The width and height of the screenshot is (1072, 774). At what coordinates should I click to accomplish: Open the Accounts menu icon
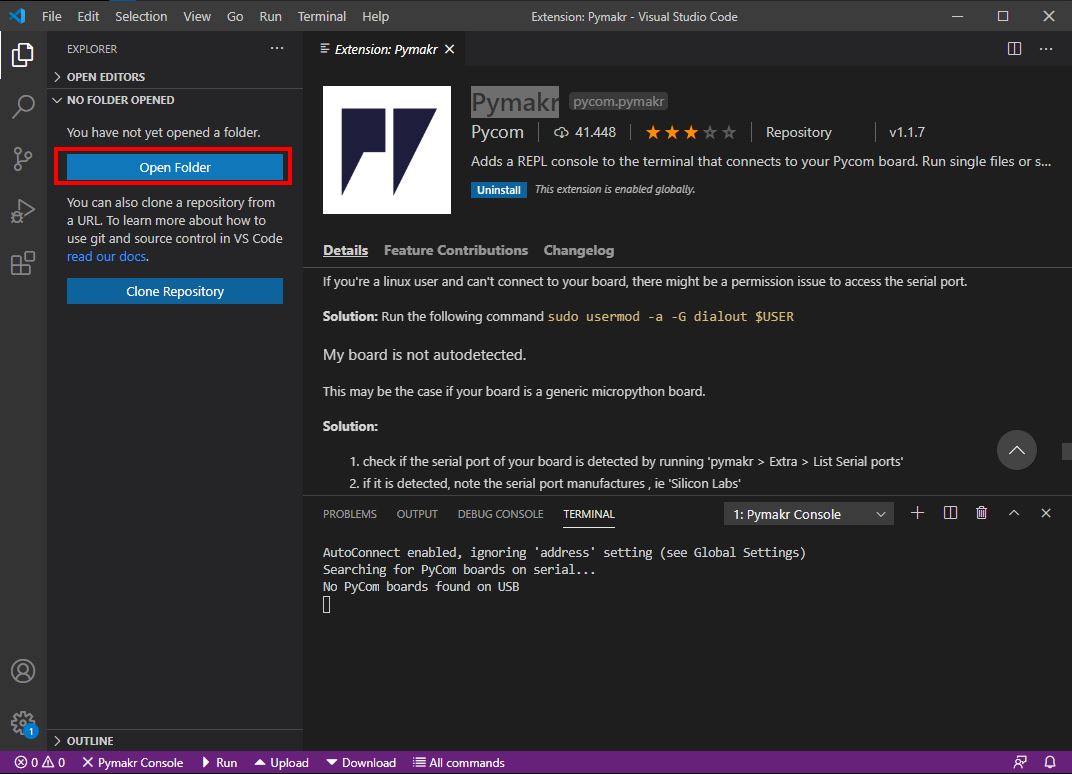point(23,671)
